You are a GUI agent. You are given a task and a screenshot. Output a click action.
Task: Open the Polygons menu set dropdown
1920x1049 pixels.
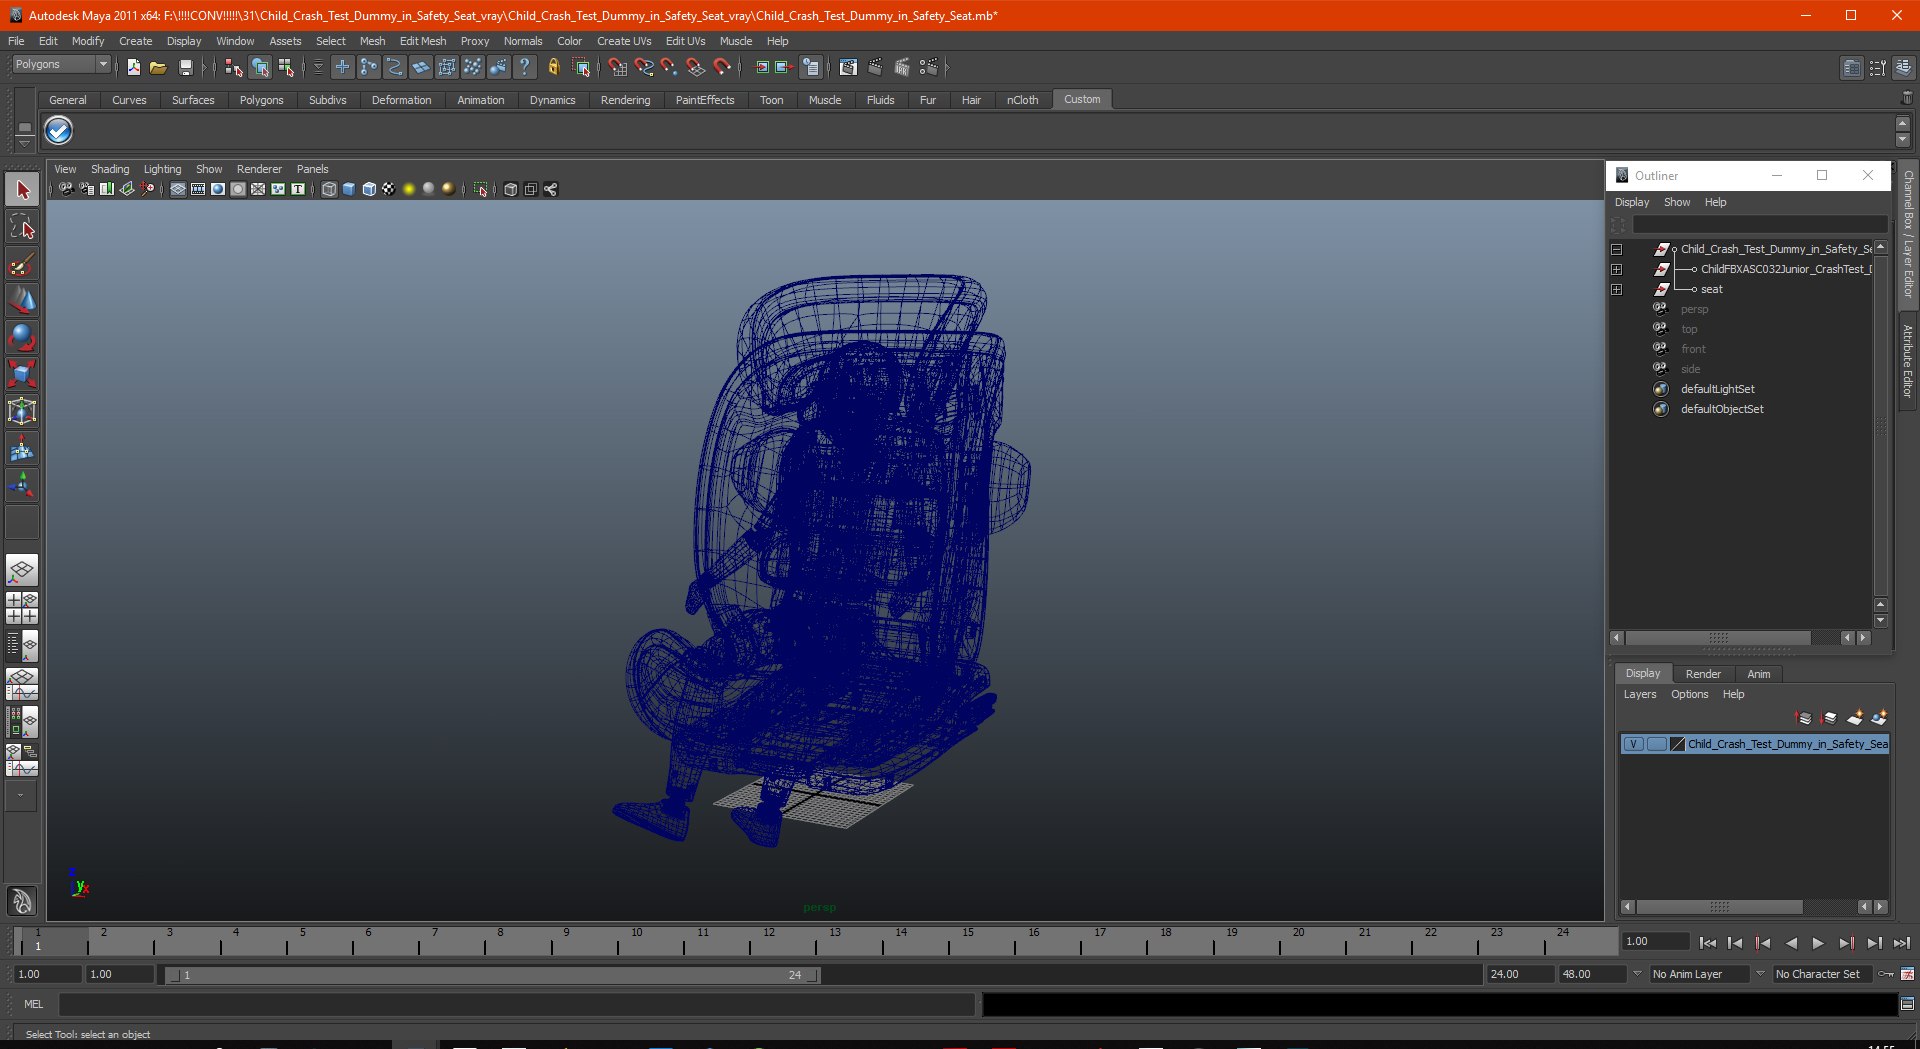61,64
